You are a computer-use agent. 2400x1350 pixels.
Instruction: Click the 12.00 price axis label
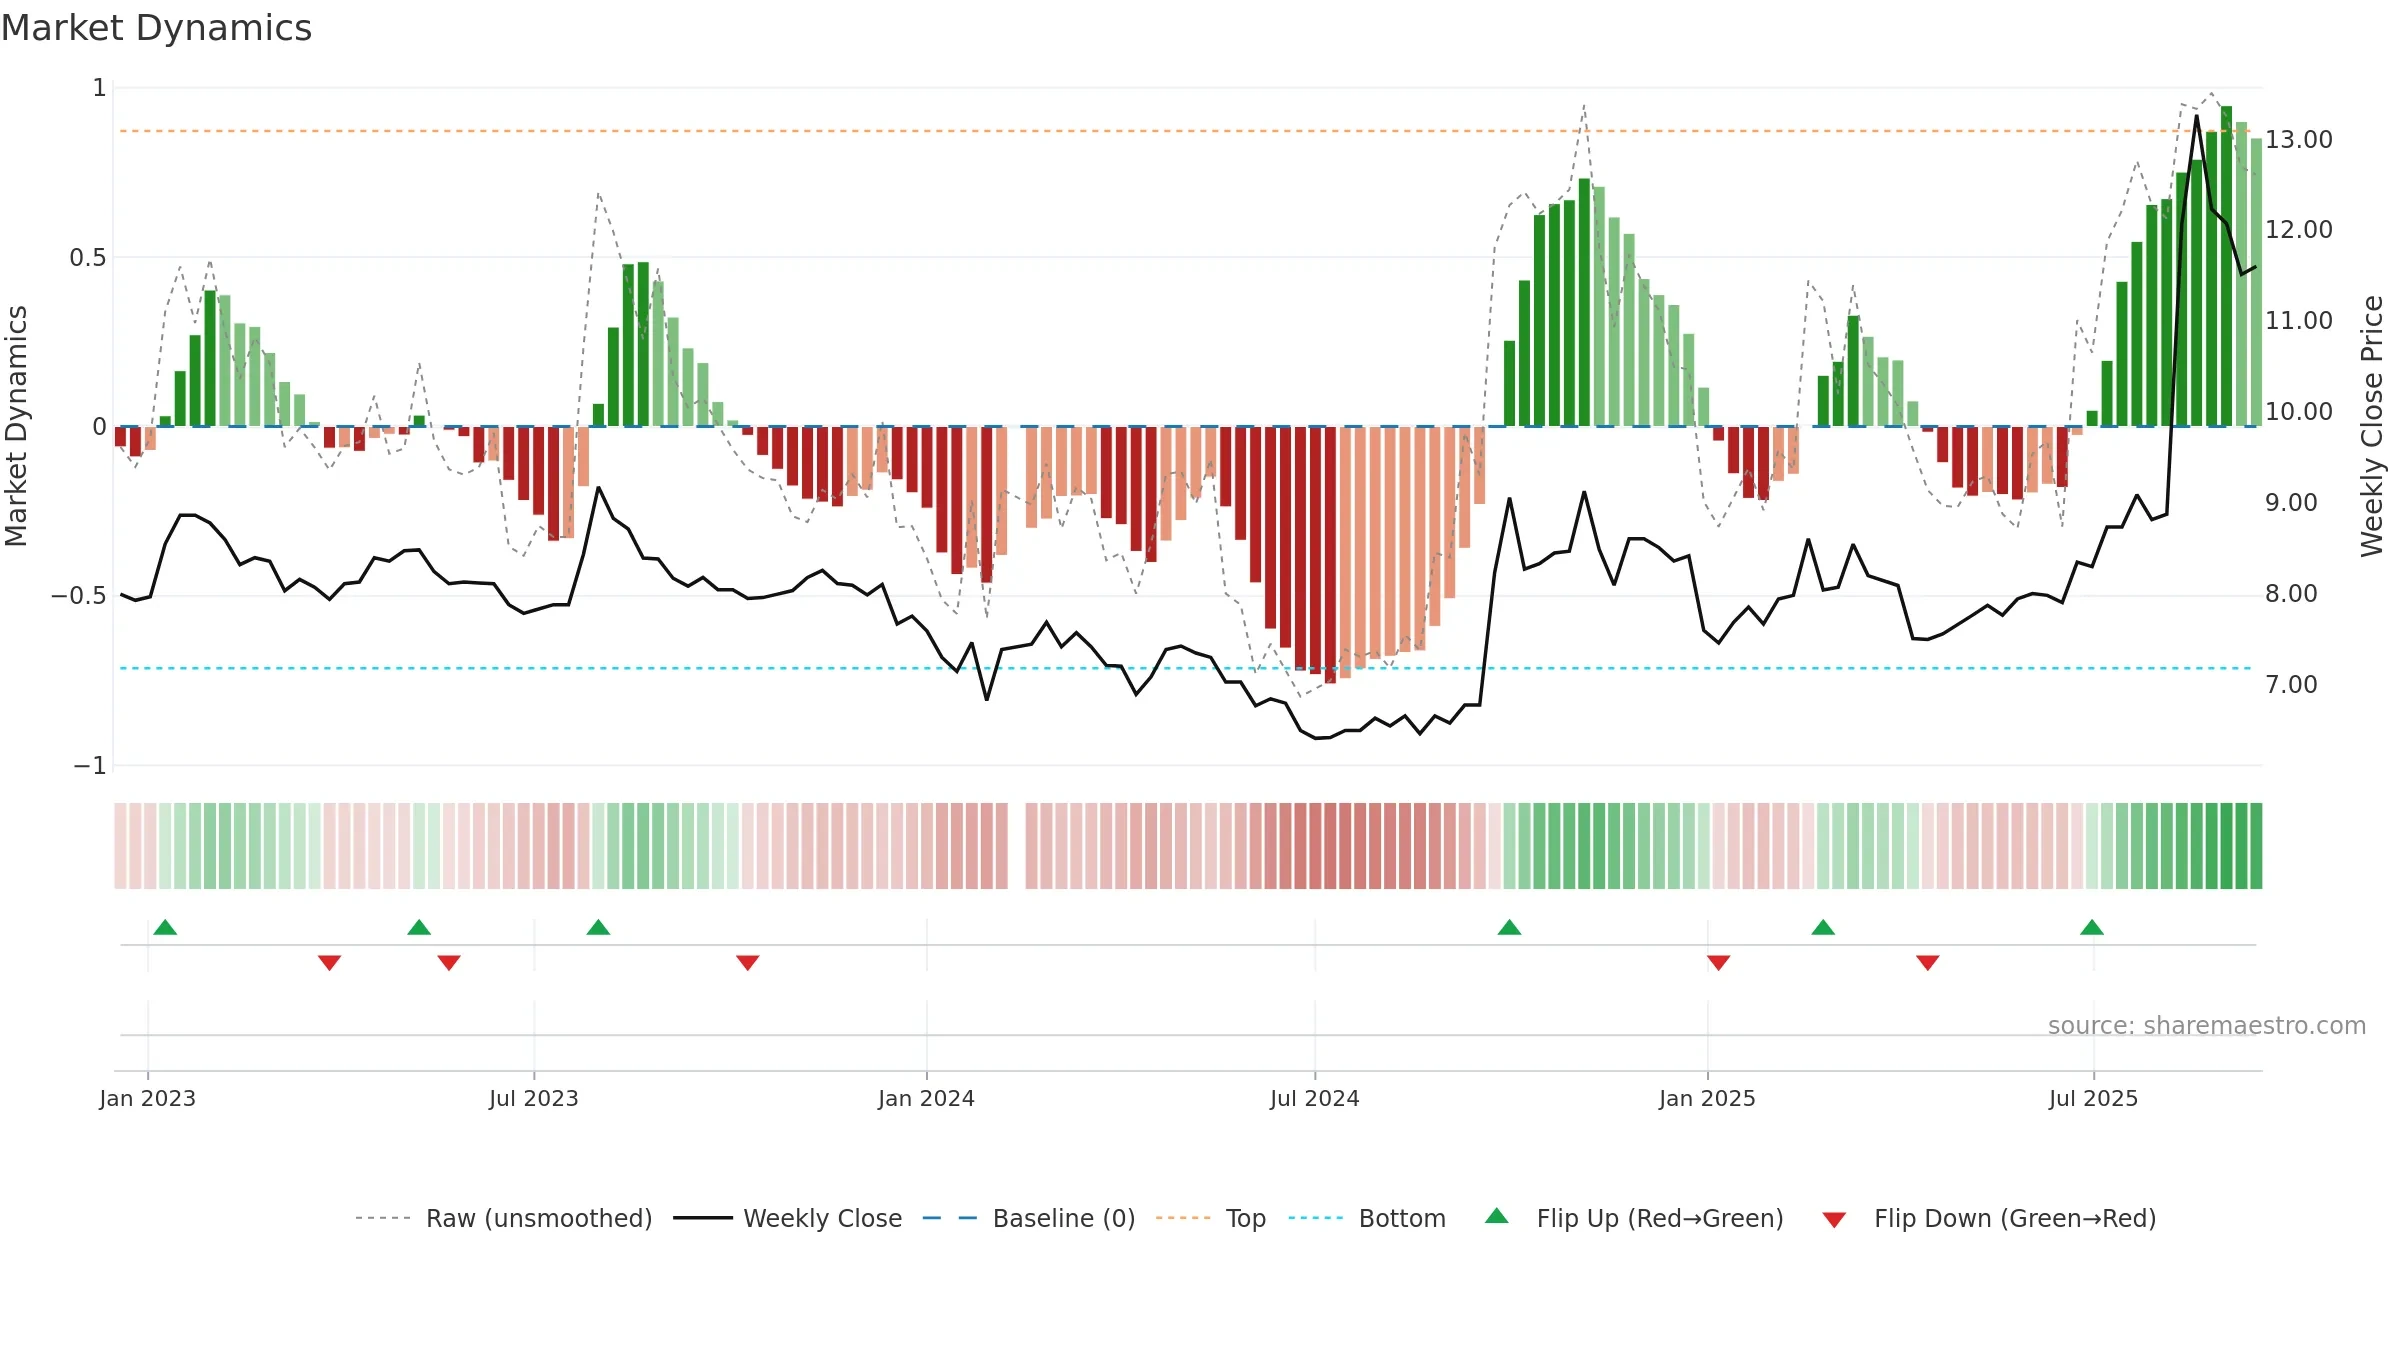pyautogui.click(x=2299, y=229)
